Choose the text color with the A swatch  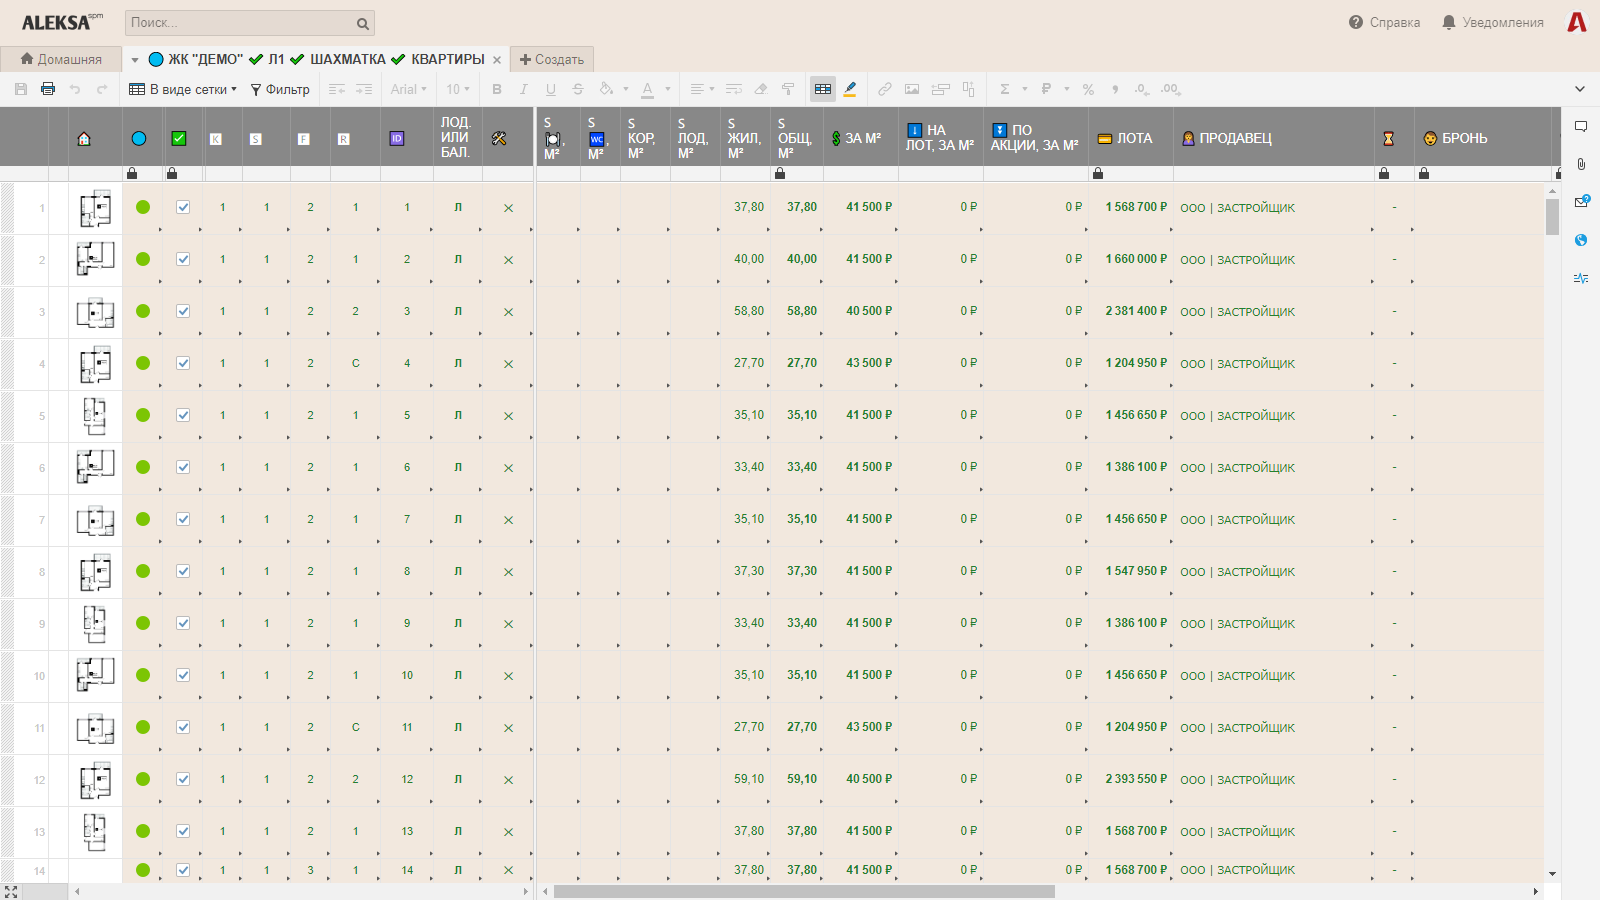(648, 89)
